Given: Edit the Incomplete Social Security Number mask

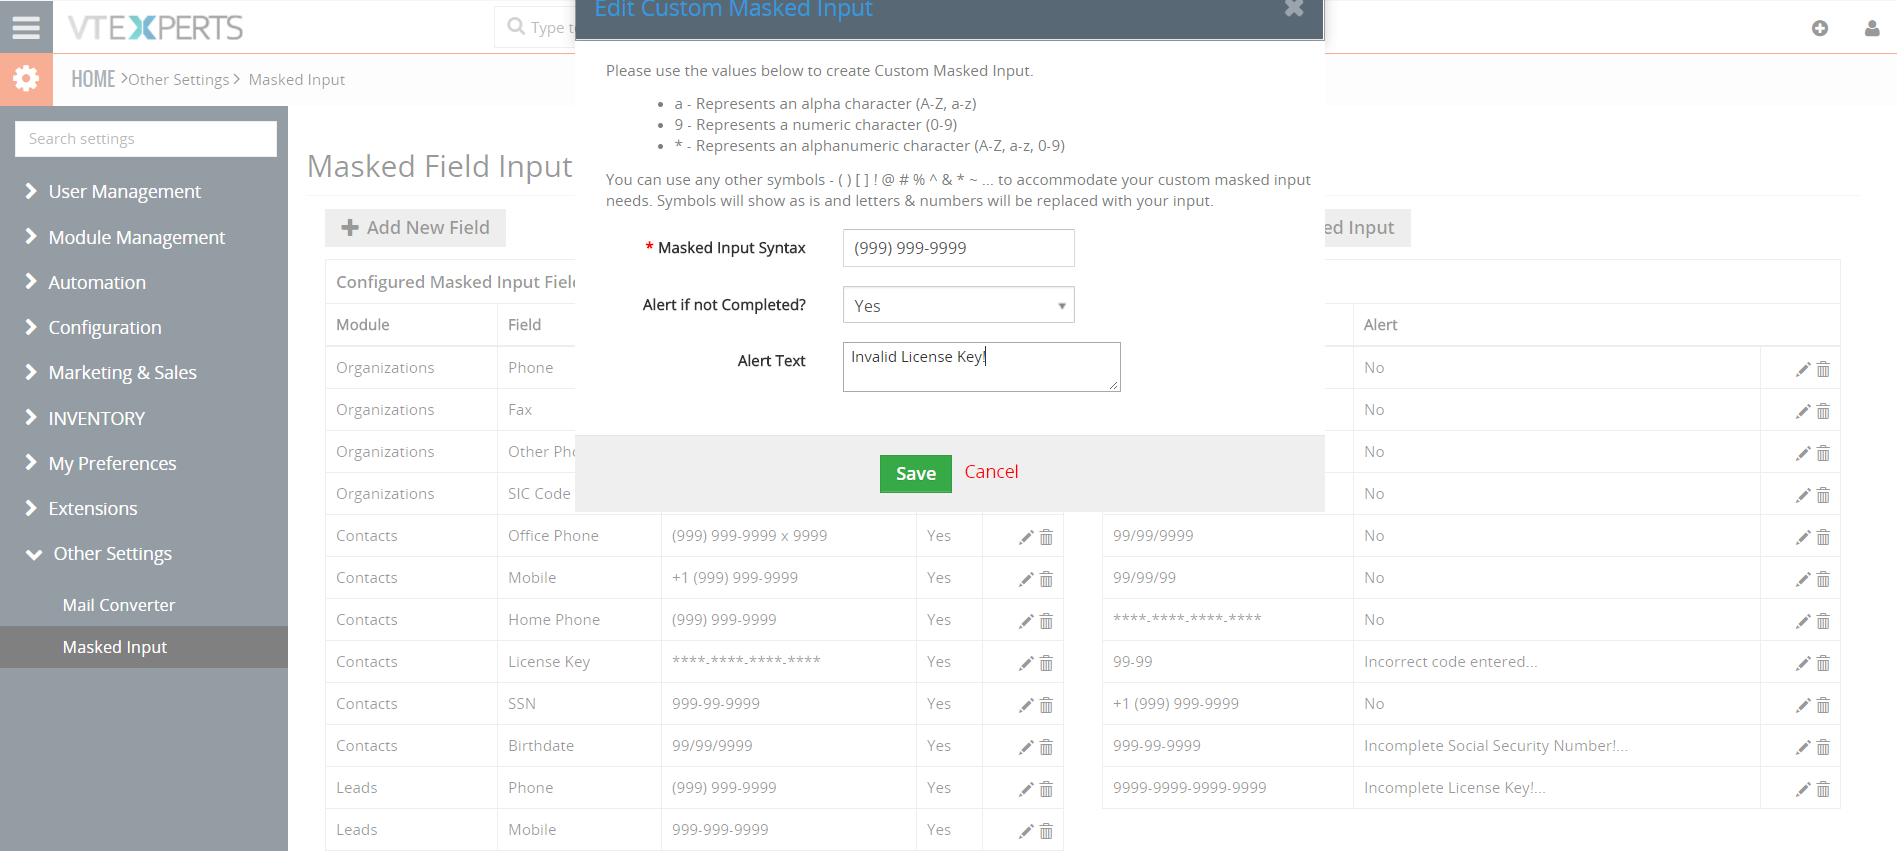Looking at the screenshot, I should coord(1802,747).
